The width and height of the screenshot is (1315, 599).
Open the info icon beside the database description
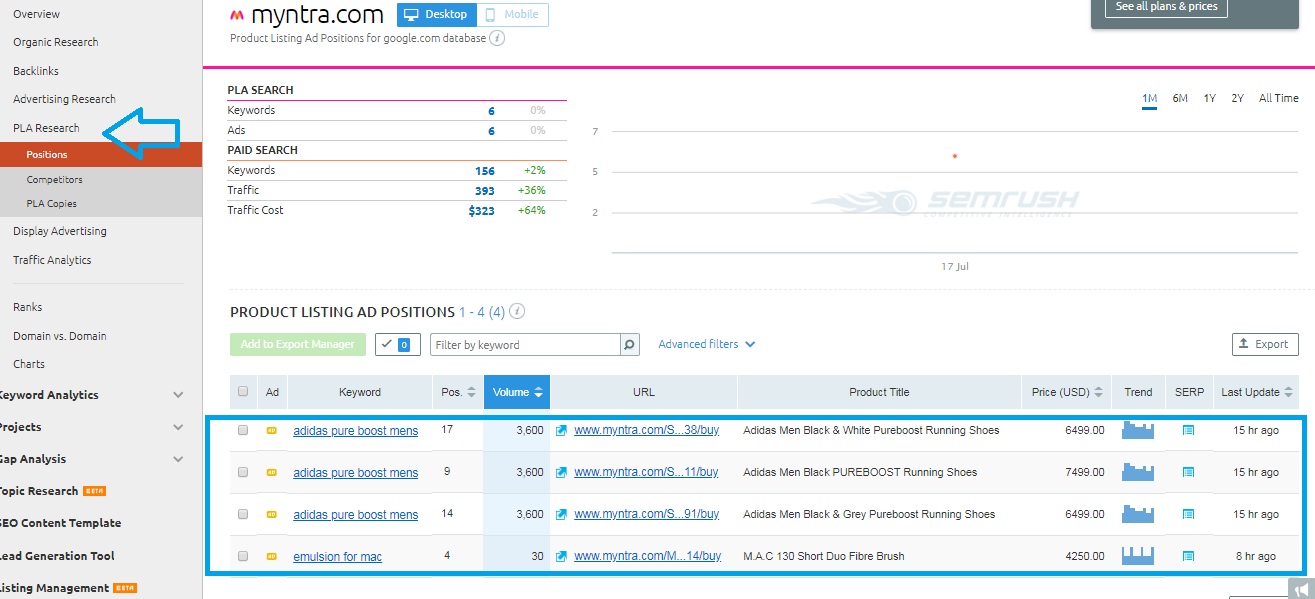tap(497, 38)
